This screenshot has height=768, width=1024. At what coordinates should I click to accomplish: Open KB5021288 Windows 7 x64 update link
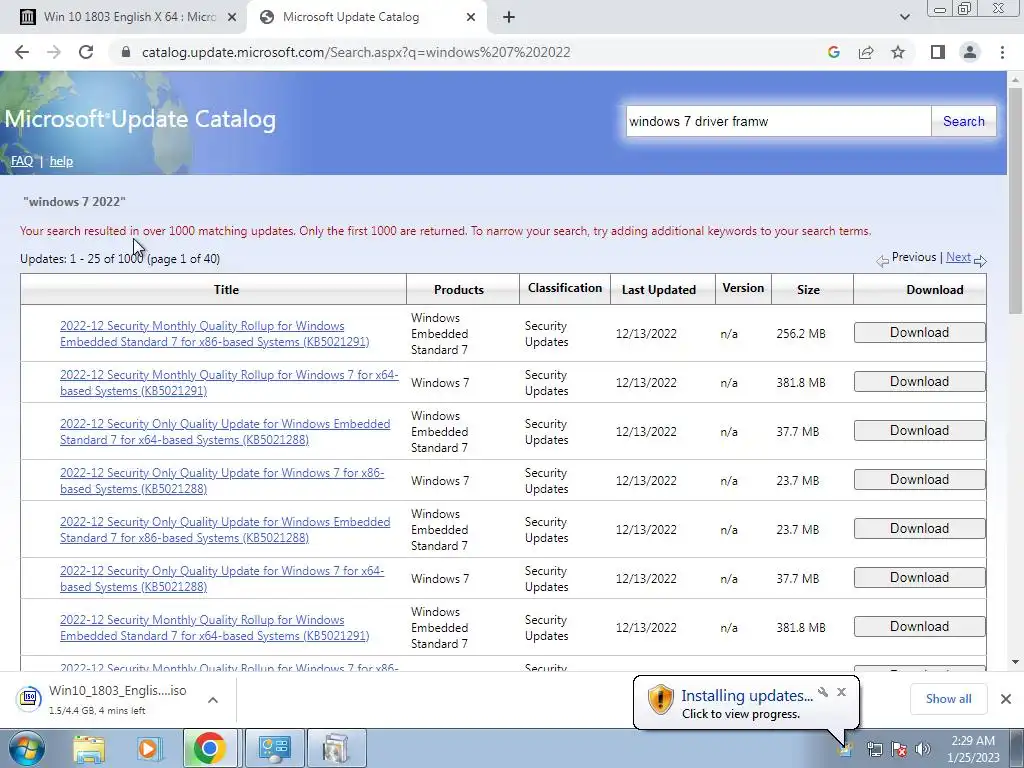[x=222, y=579]
